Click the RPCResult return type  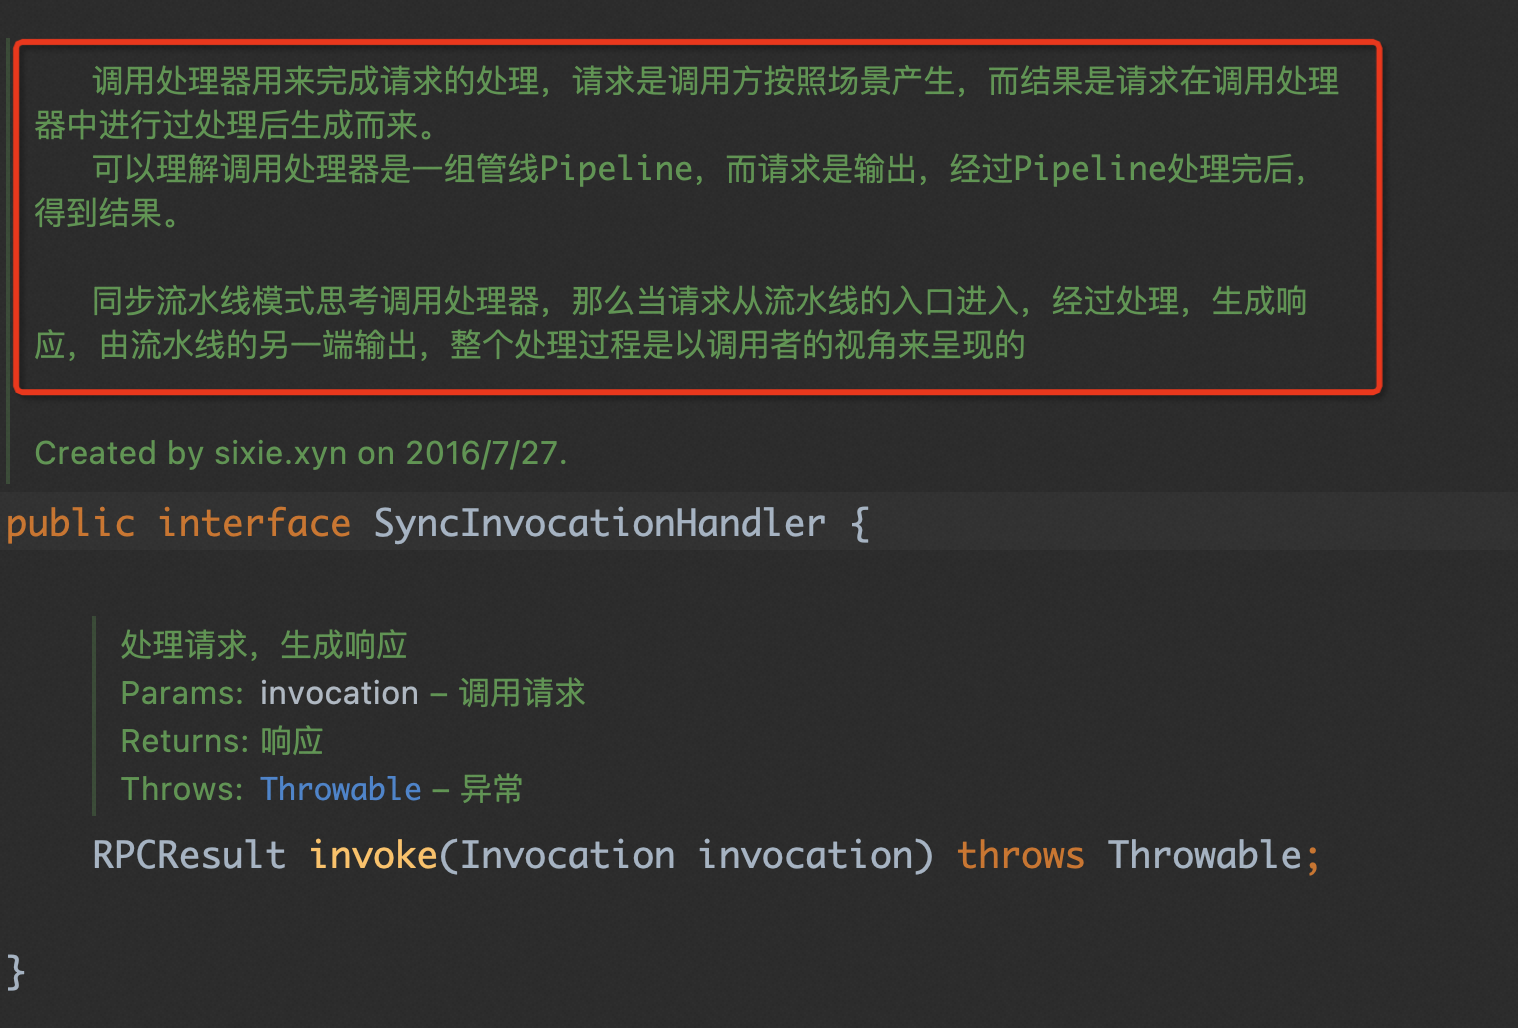[189, 855]
